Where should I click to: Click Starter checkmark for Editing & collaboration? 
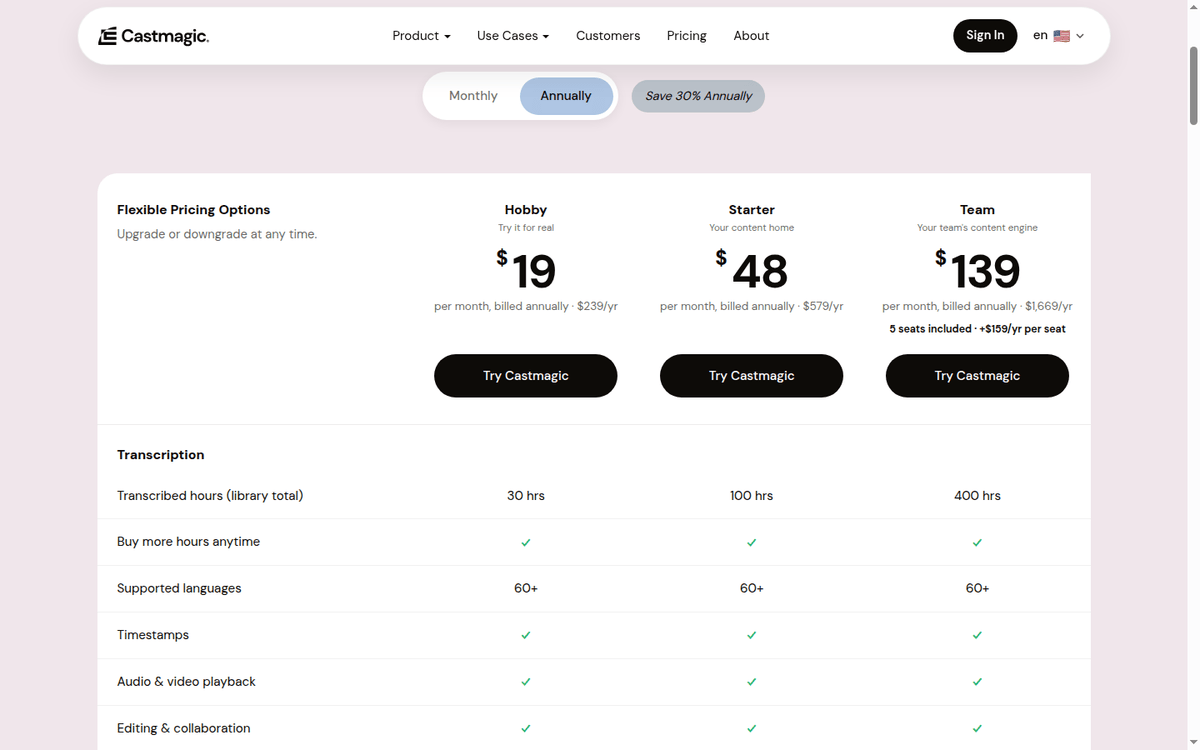(x=752, y=728)
